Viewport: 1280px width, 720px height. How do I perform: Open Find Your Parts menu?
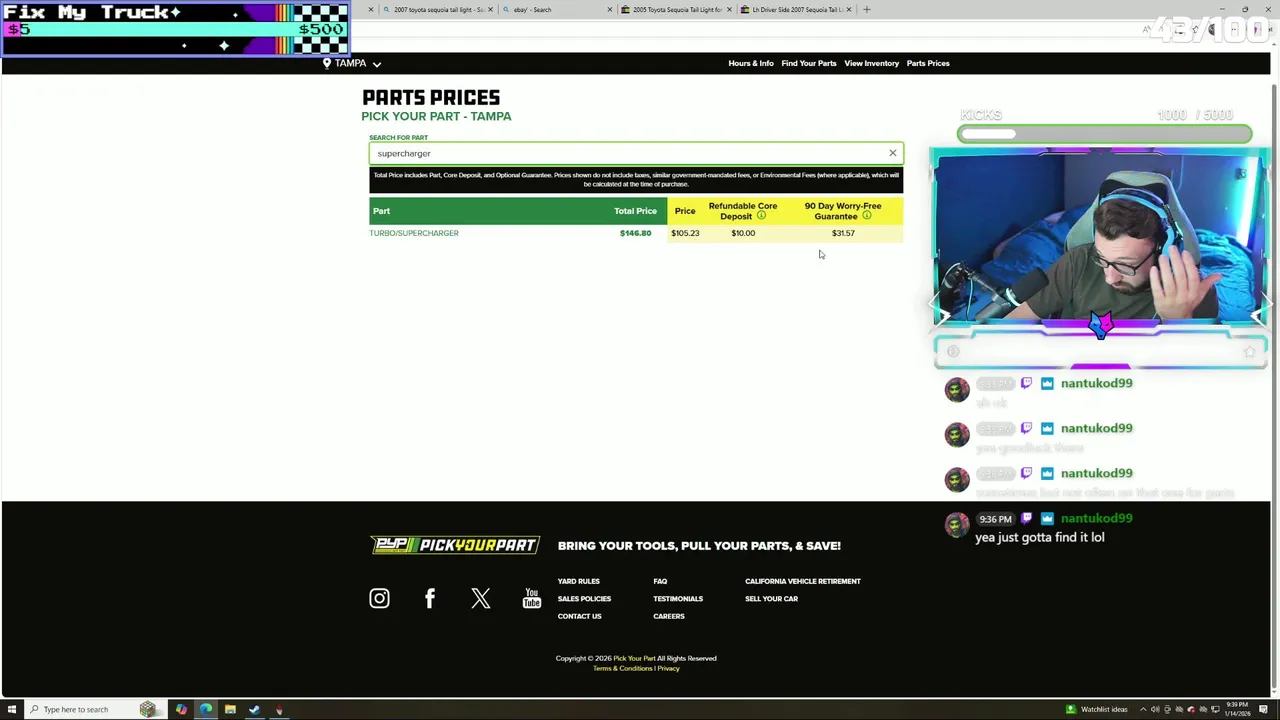(x=809, y=63)
